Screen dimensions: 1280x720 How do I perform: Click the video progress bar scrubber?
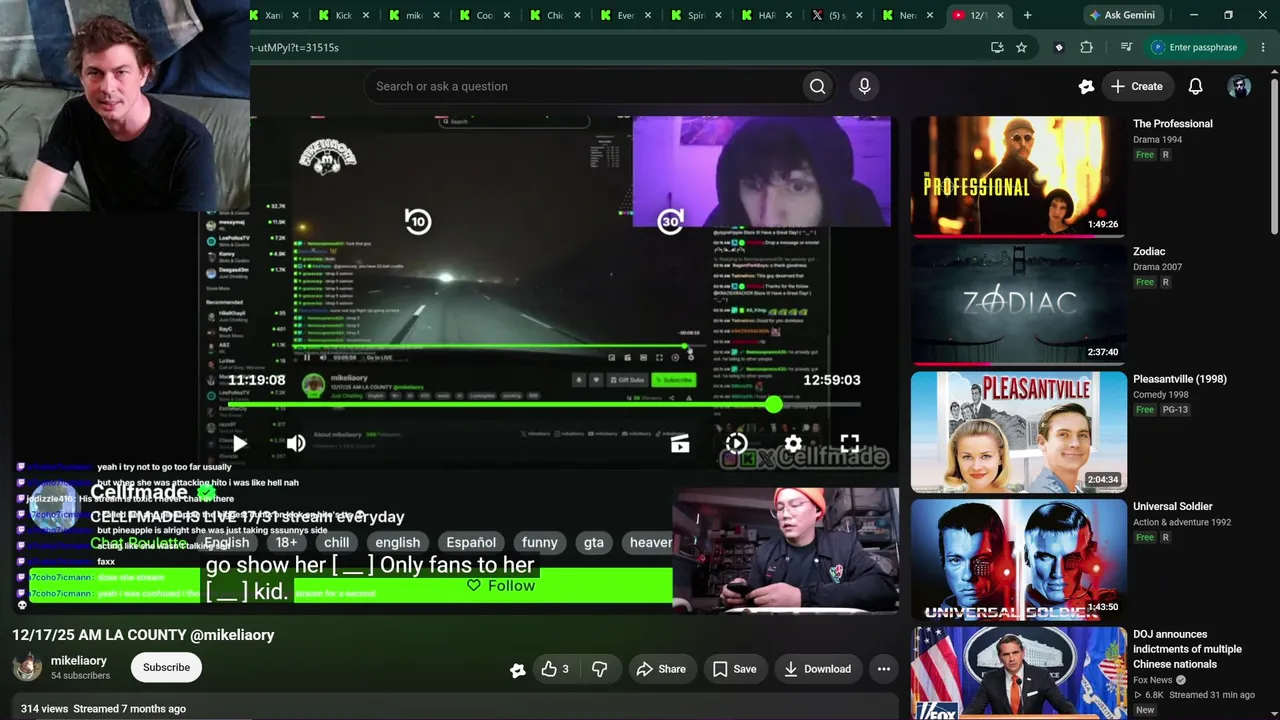click(774, 404)
